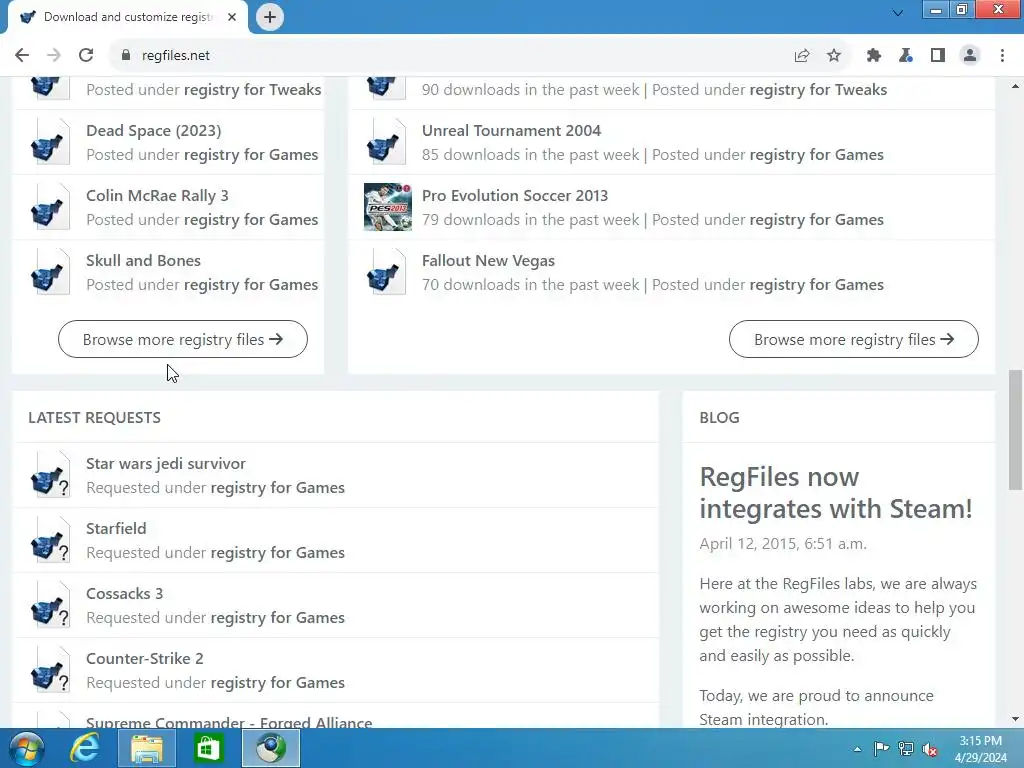Expand the tab search chevron
This screenshot has height=768, width=1024.
coord(898,13)
